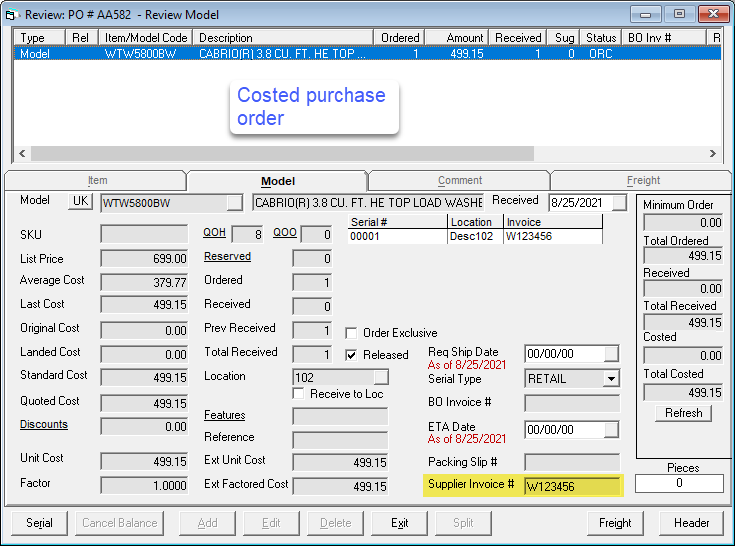735x546 pixels.
Task: Click the horizontal scrollbar left arrow
Action: 22,154
